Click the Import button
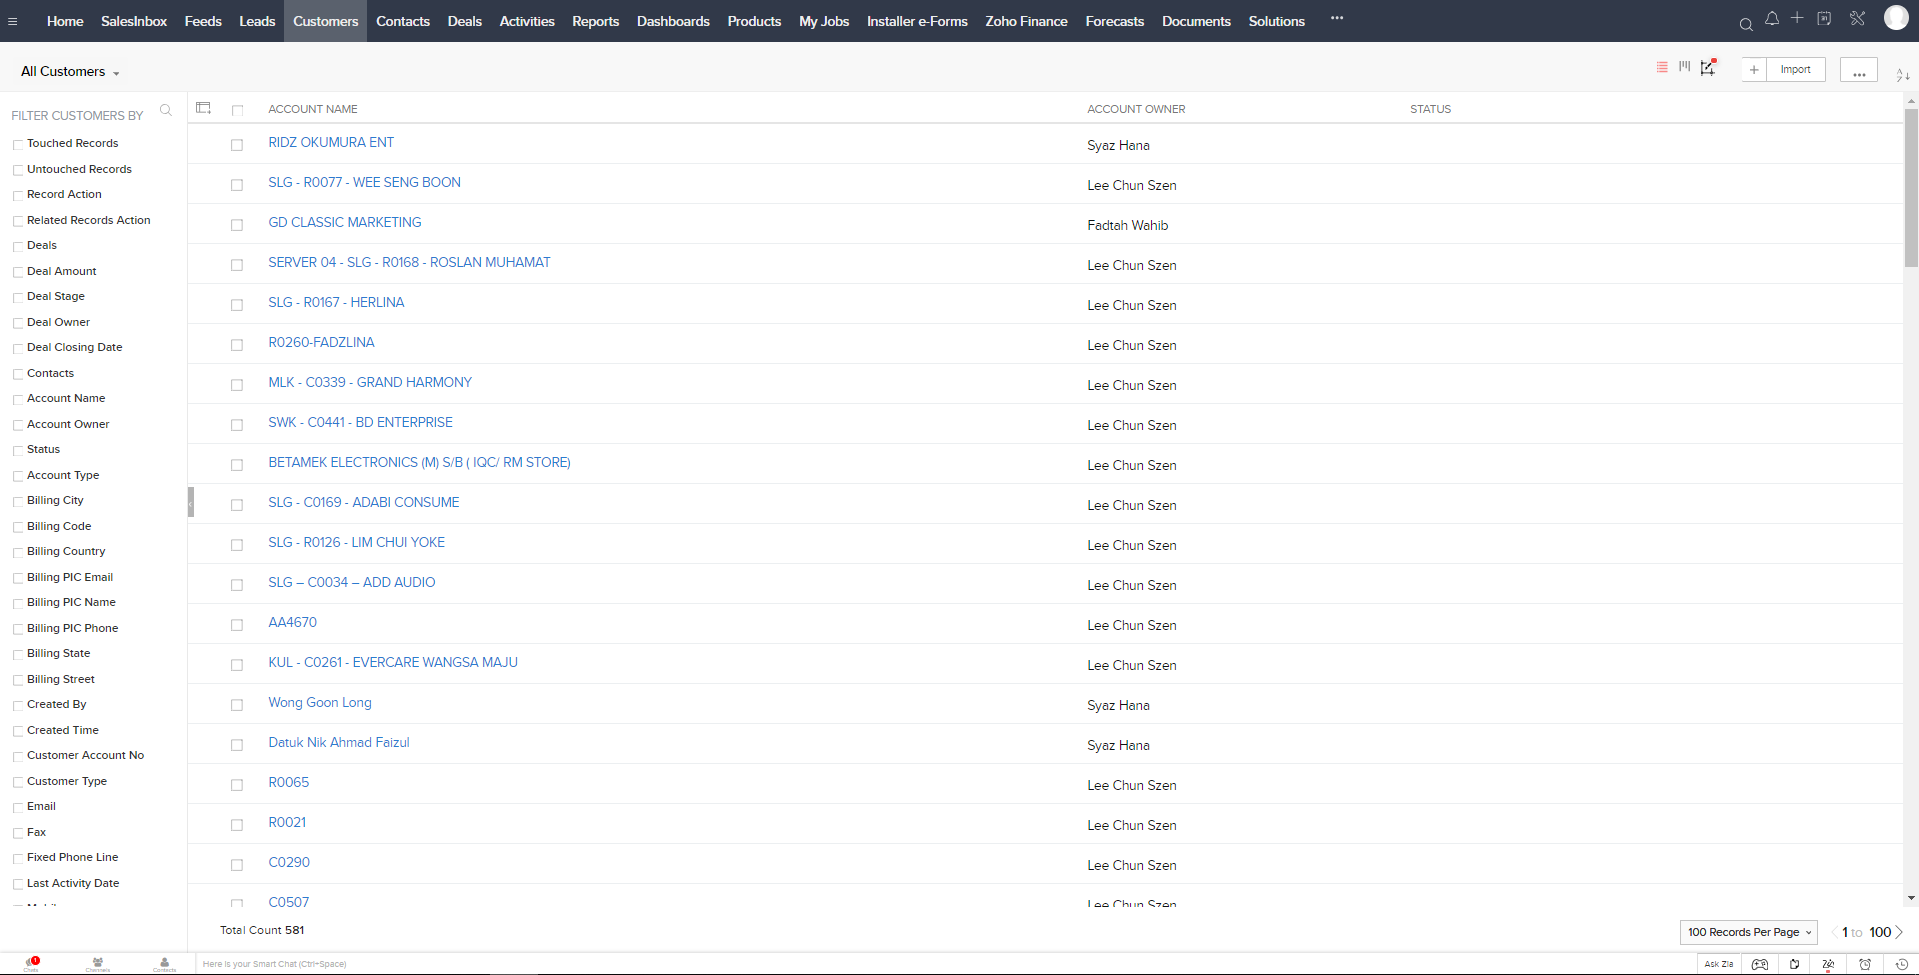 [1795, 70]
